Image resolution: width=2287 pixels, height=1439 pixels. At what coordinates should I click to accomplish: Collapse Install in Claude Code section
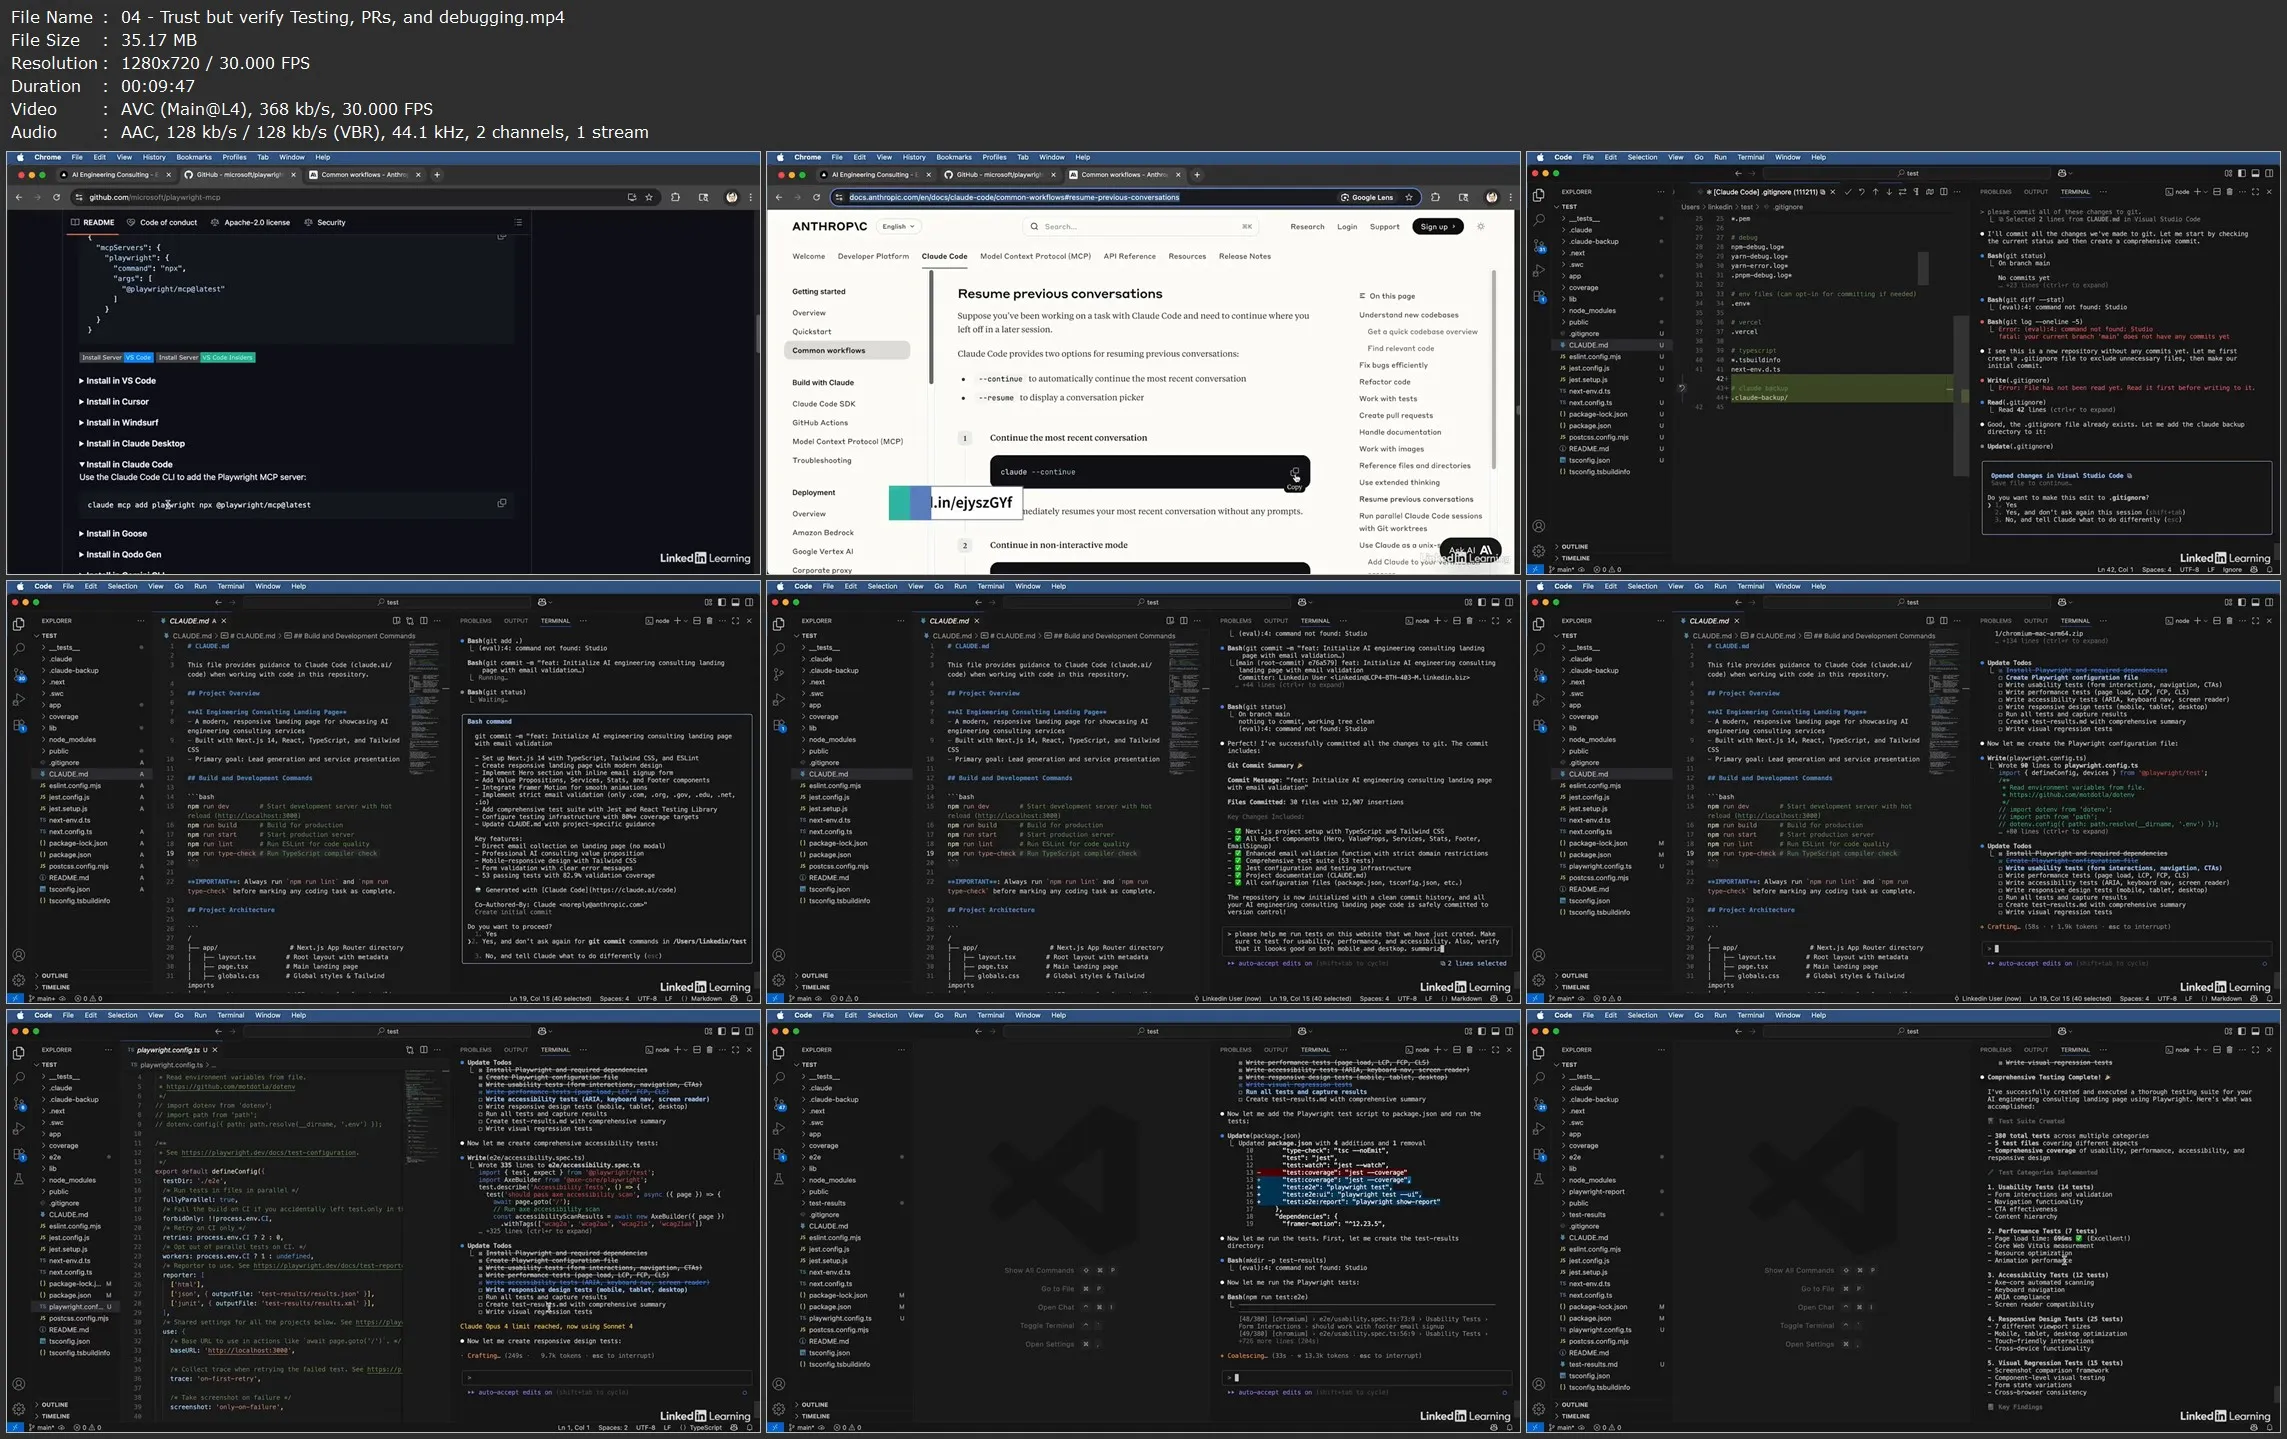(126, 464)
